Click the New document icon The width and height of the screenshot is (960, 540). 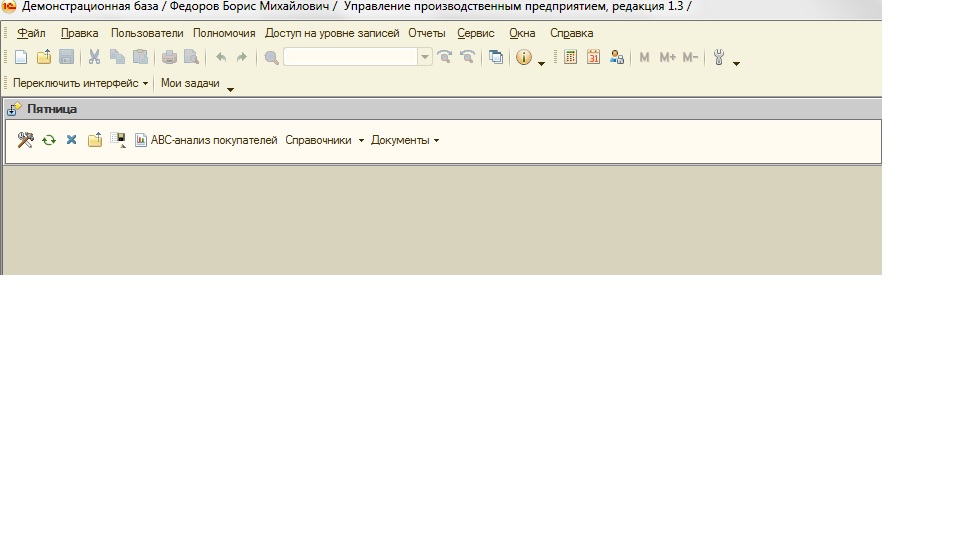coord(21,58)
